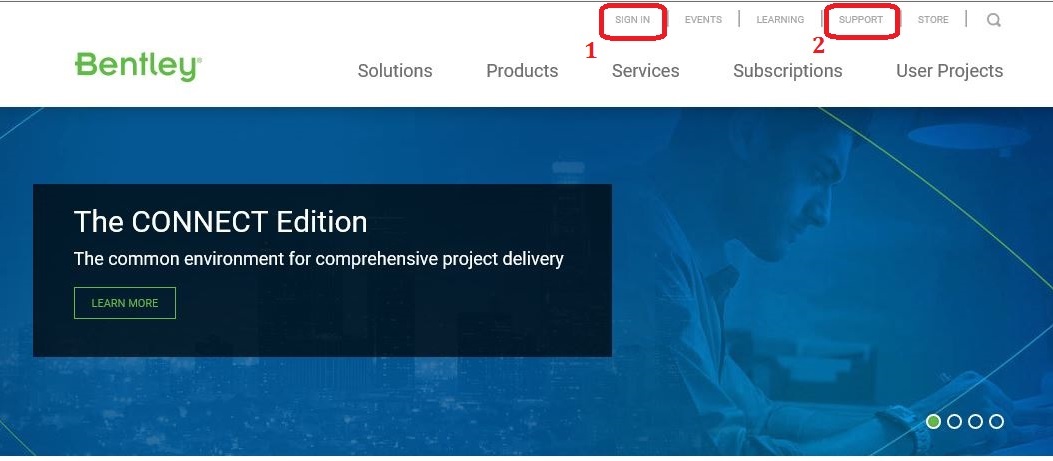
Task: Open the LEARNING link
Action: click(x=780, y=19)
